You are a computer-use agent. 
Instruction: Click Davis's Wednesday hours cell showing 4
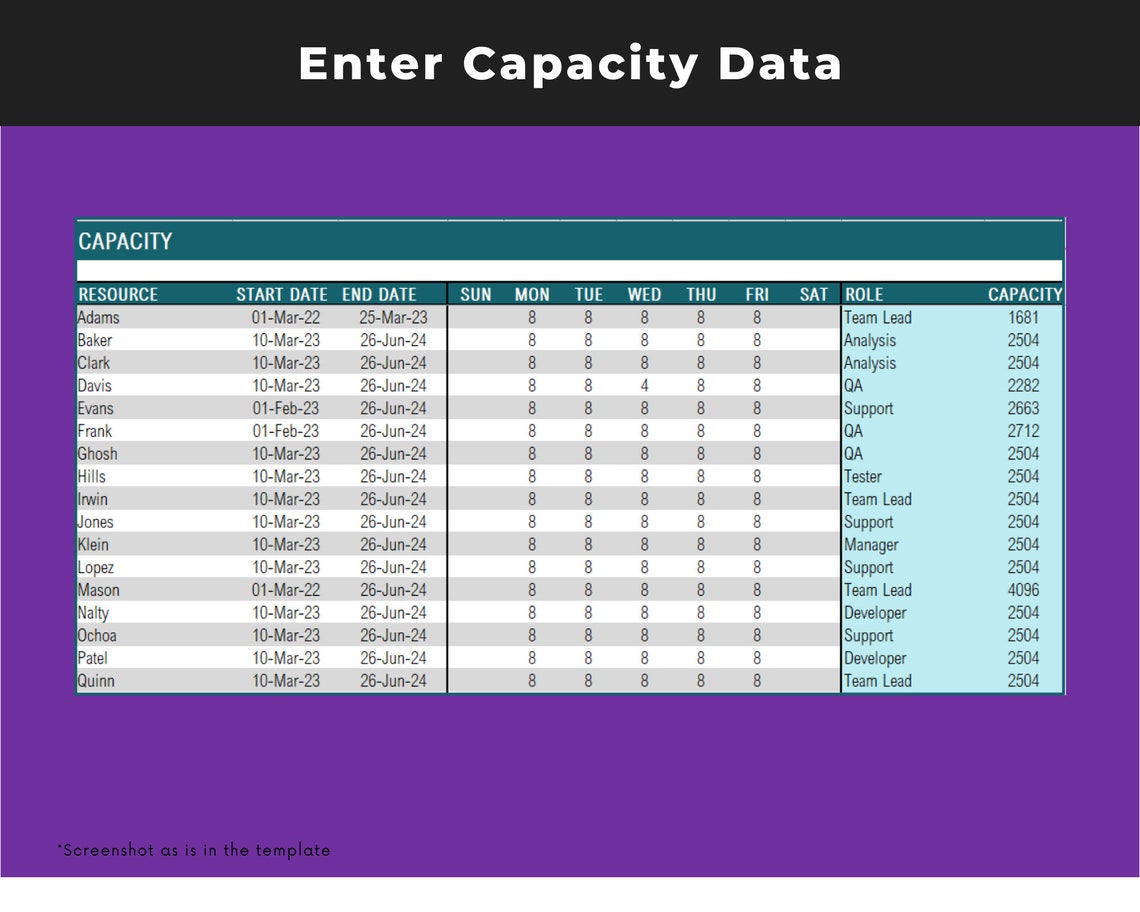click(x=644, y=385)
